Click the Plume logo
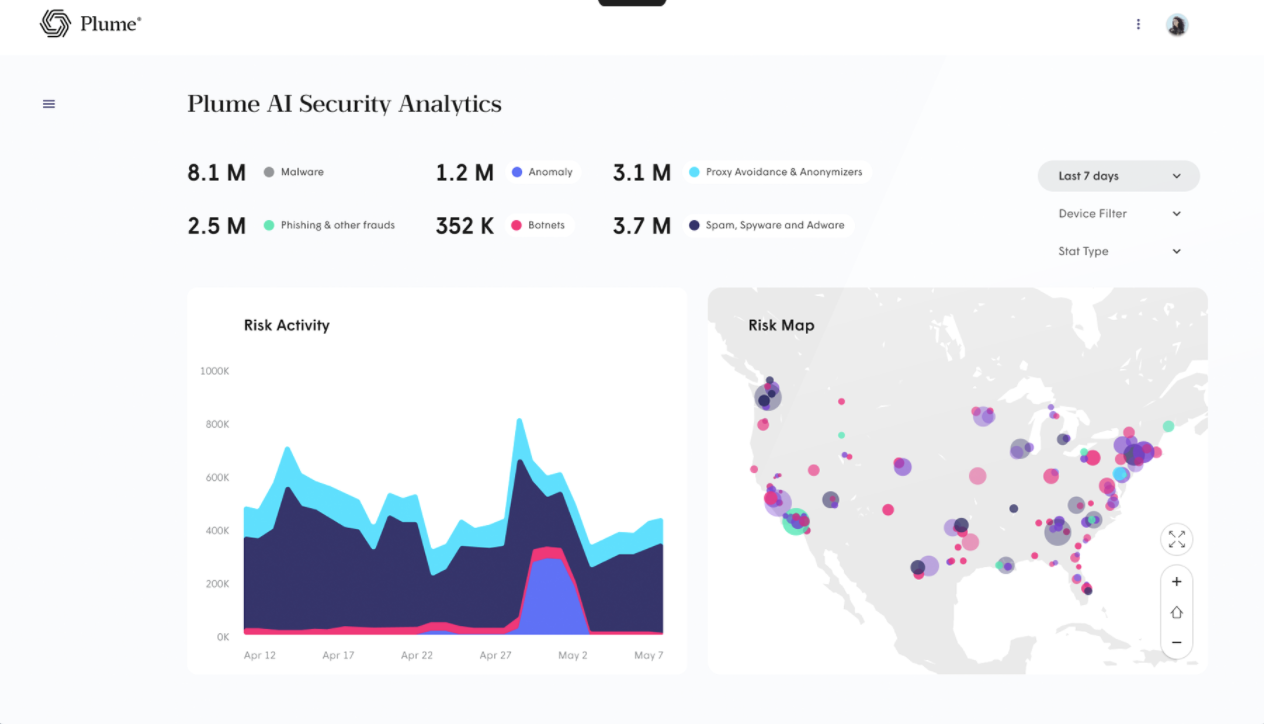 91,24
